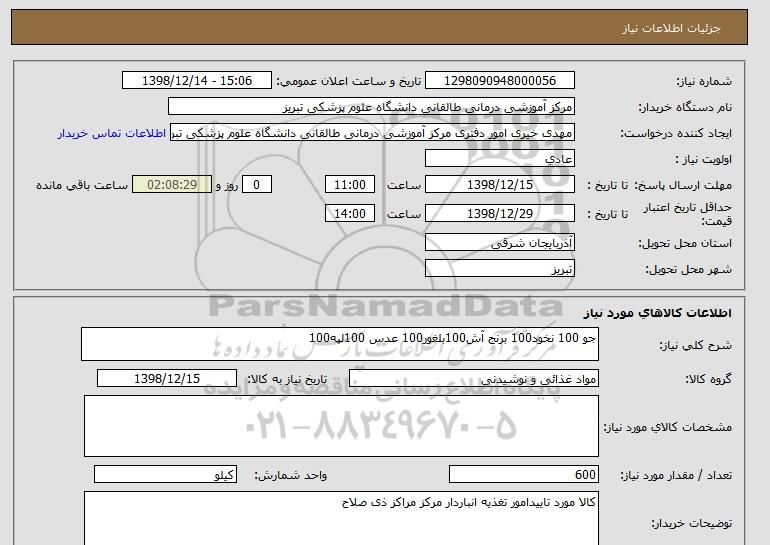This screenshot has width=770, height=545.
Task: Click the unit field showing کیلو
Action: tap(165, 475)
